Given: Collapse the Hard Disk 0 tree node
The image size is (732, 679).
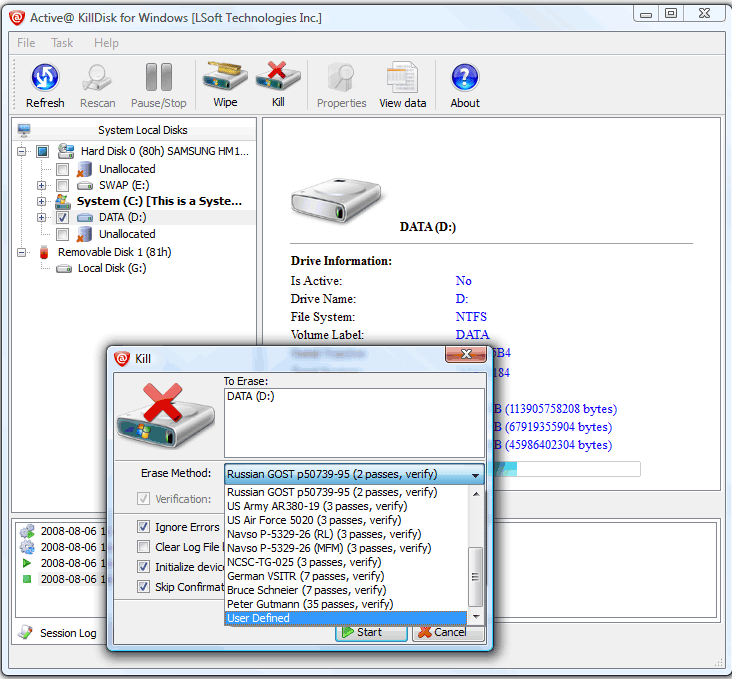Looking at the screenshot, I should pos(22,151).
